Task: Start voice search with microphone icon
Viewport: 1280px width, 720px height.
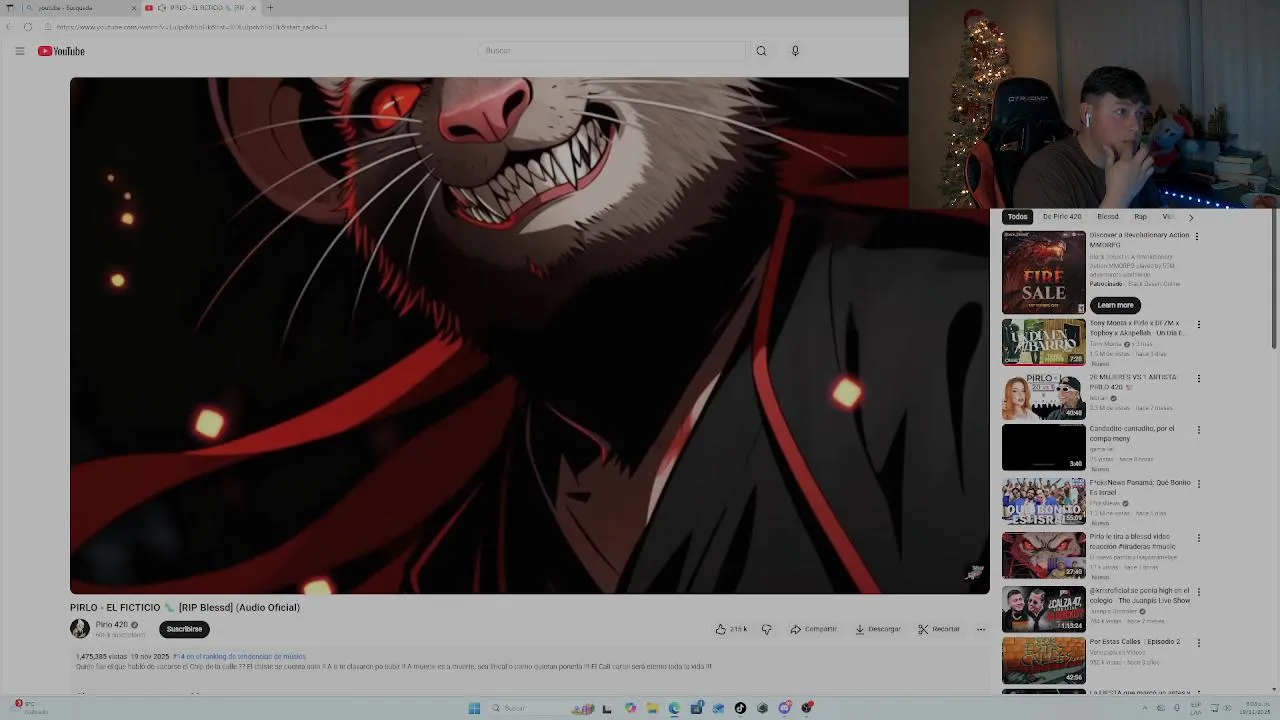Action: [x=795, y=51]
